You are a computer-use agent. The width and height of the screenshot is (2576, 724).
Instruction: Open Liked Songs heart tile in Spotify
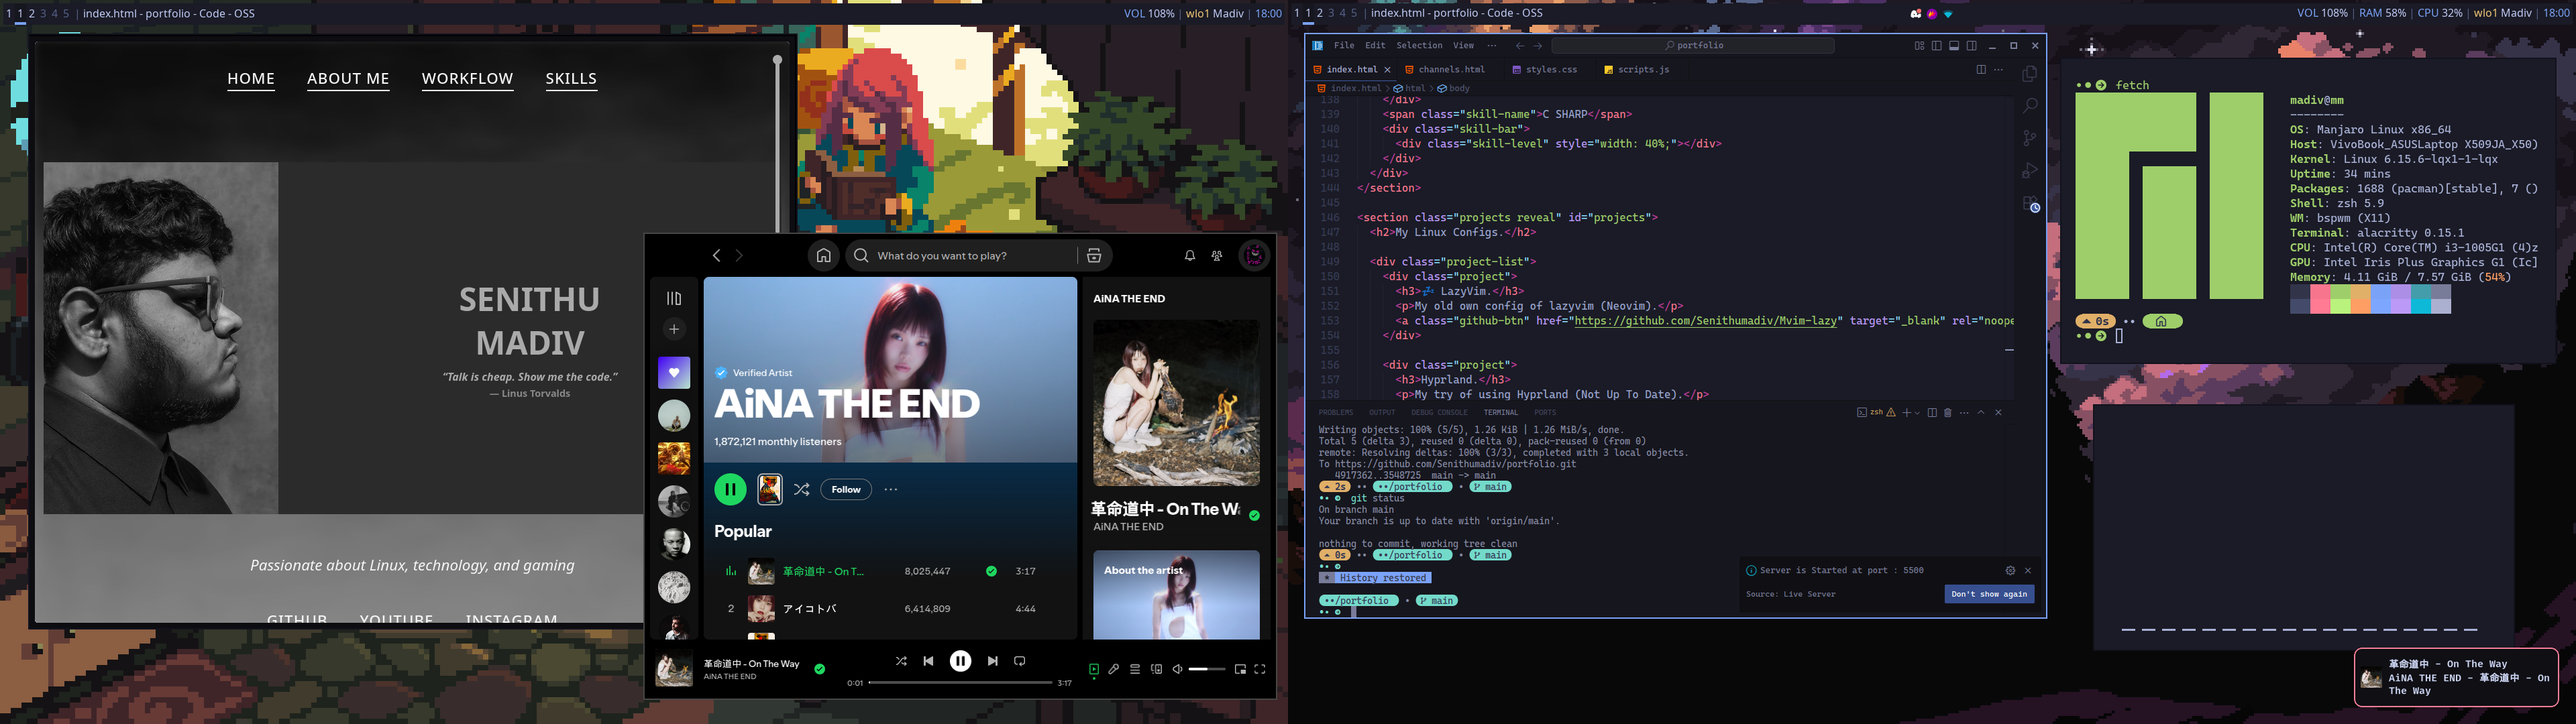pos(674,373)
